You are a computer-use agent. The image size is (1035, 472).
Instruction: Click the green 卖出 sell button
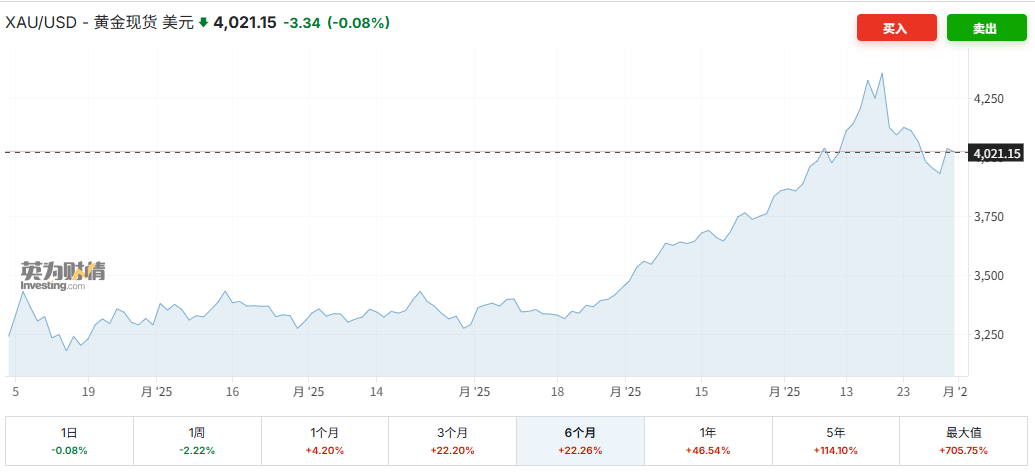point(985,28)
